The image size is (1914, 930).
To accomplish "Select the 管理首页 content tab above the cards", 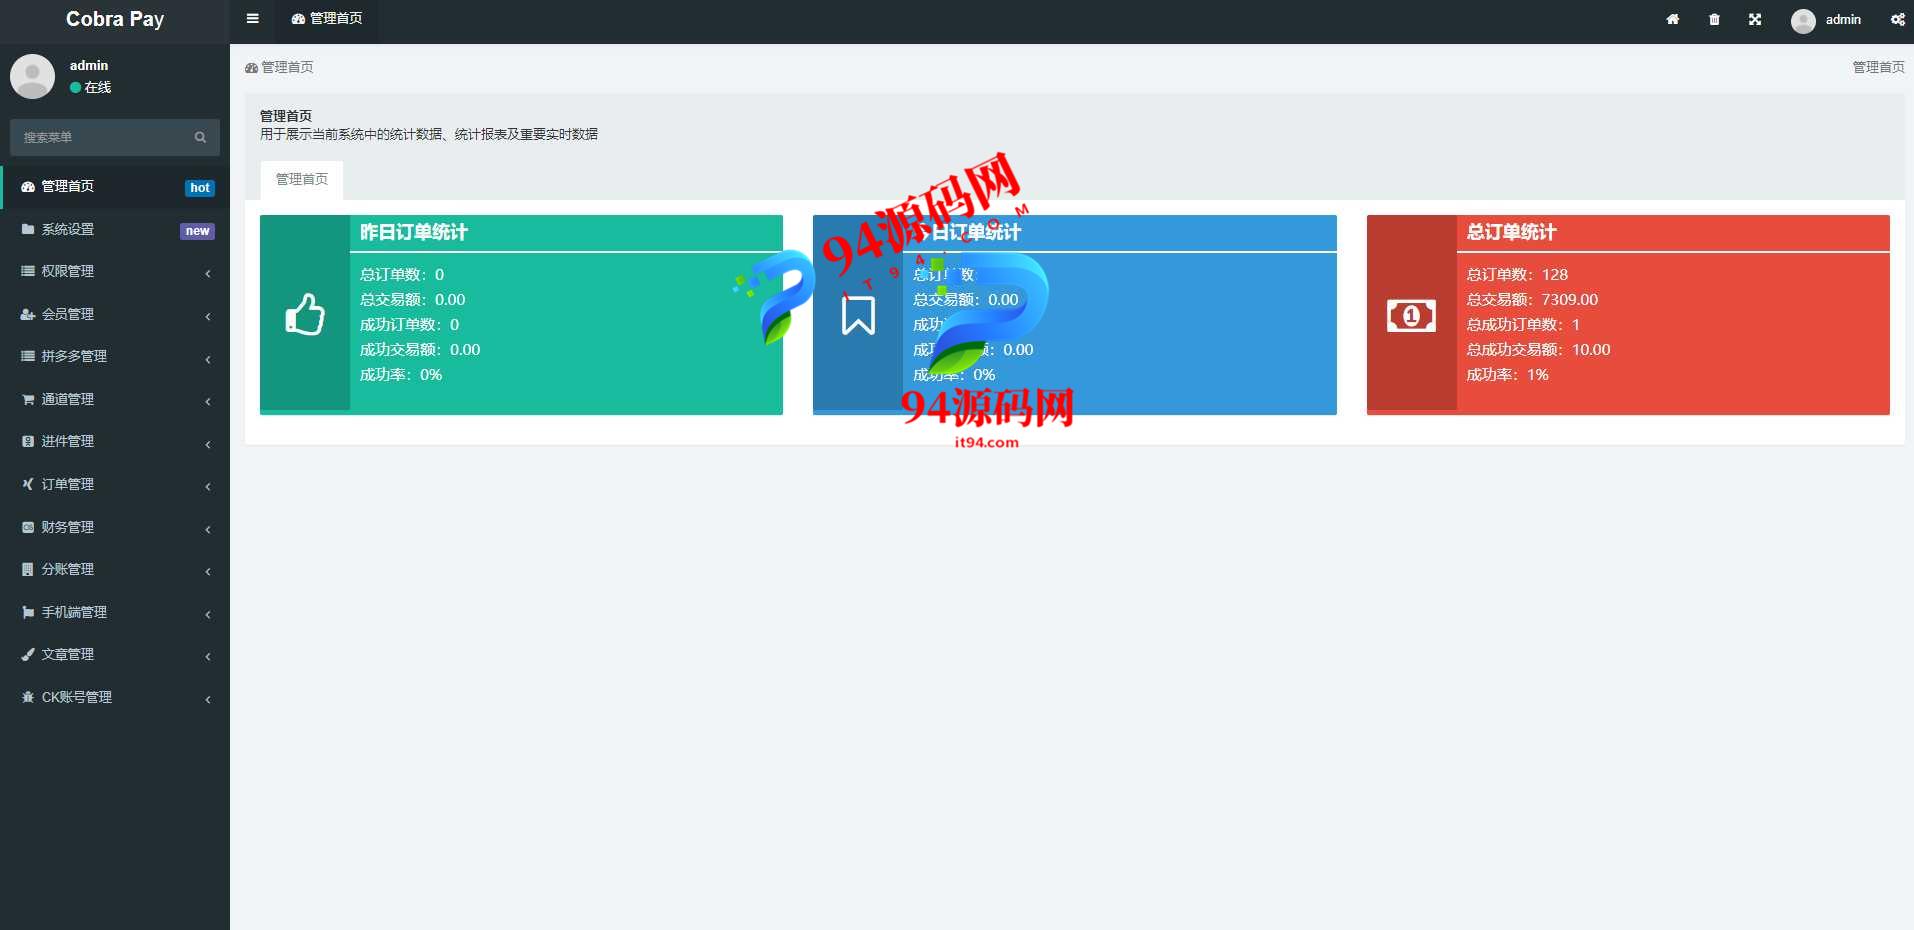I will [302, 180].
